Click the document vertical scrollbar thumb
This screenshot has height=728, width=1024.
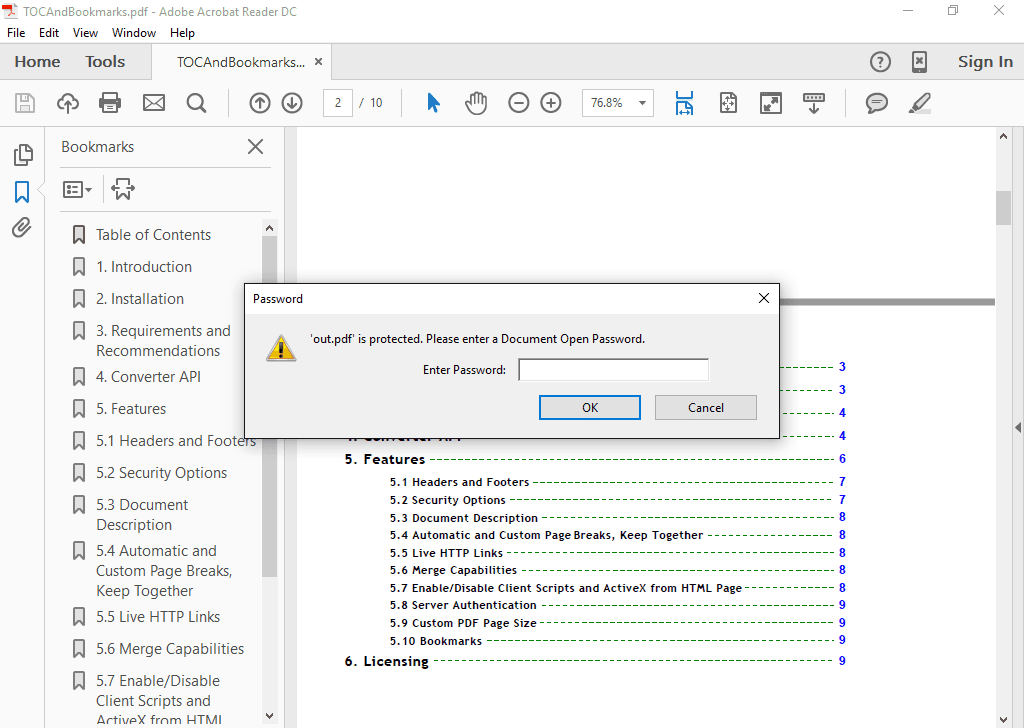click(1003, 208)
